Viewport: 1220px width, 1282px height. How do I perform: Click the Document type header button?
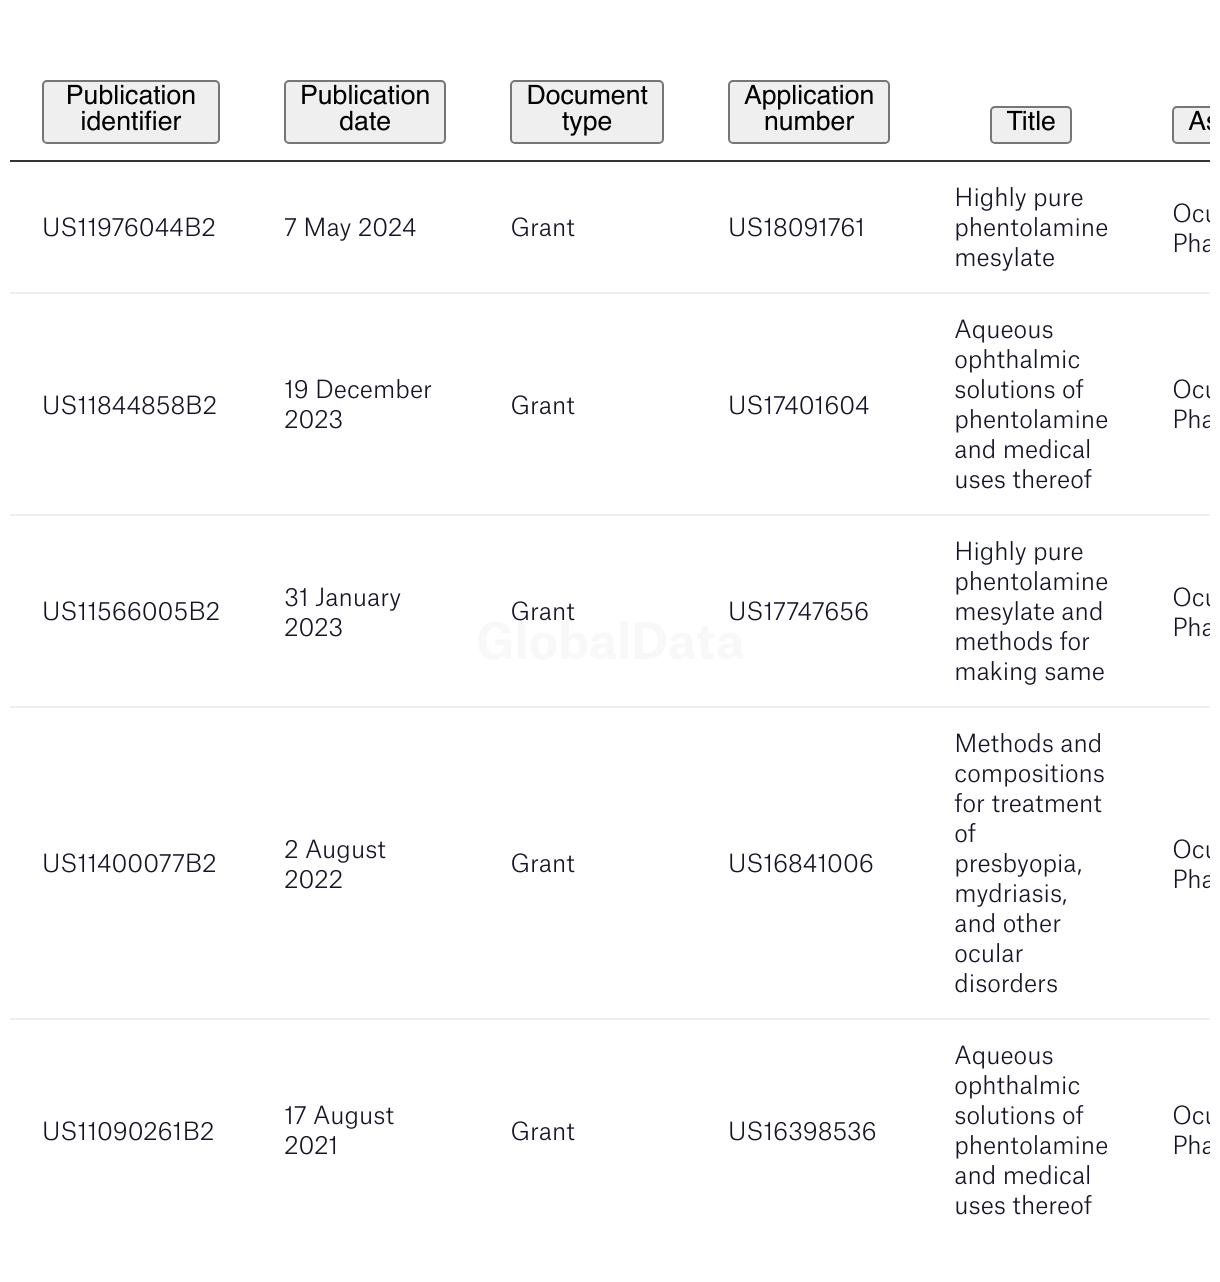(x=587, y=112)
